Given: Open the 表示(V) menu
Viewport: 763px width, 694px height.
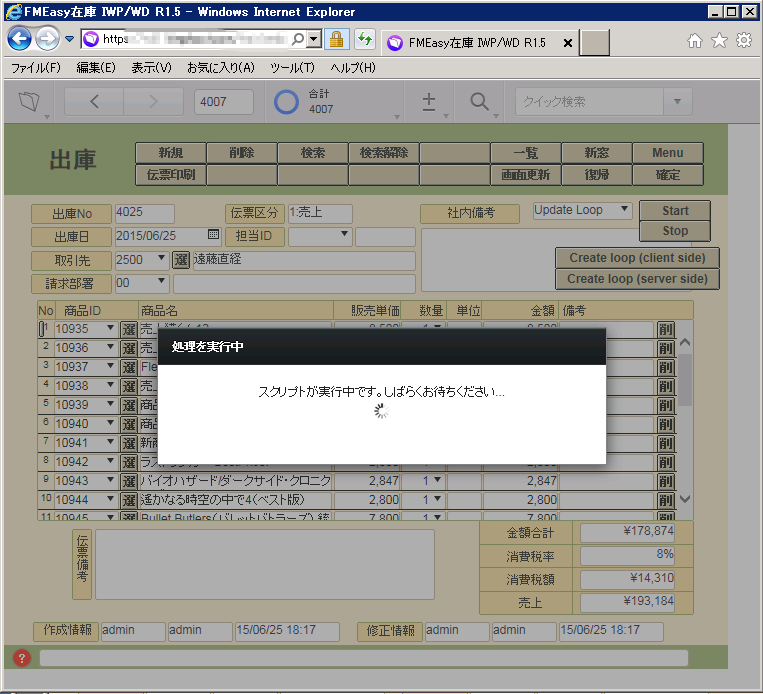Looking at the screenshot, I should [x=151, y=68].
